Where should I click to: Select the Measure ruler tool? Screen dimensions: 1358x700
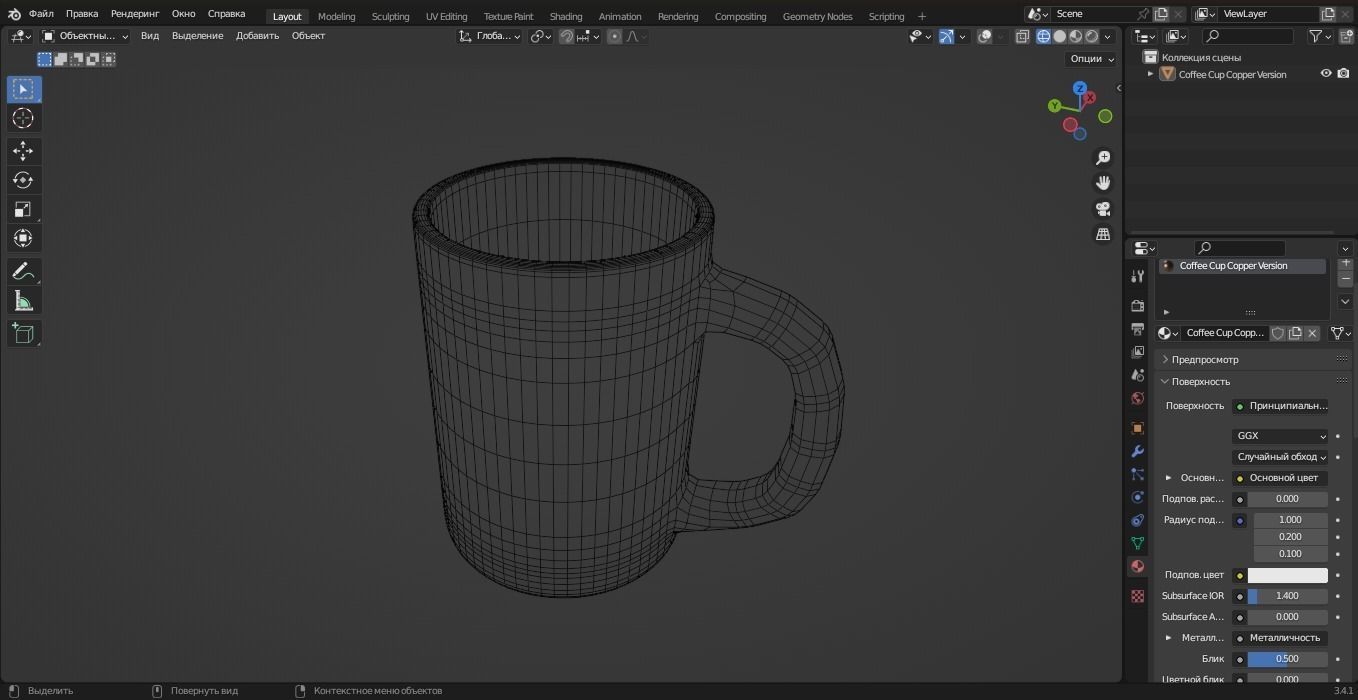[x=24, y=300]
